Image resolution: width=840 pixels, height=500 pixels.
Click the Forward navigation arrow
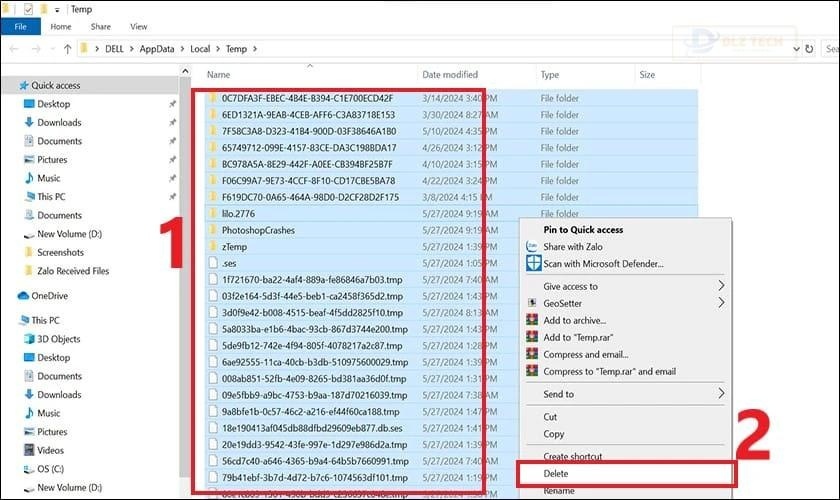36,49
